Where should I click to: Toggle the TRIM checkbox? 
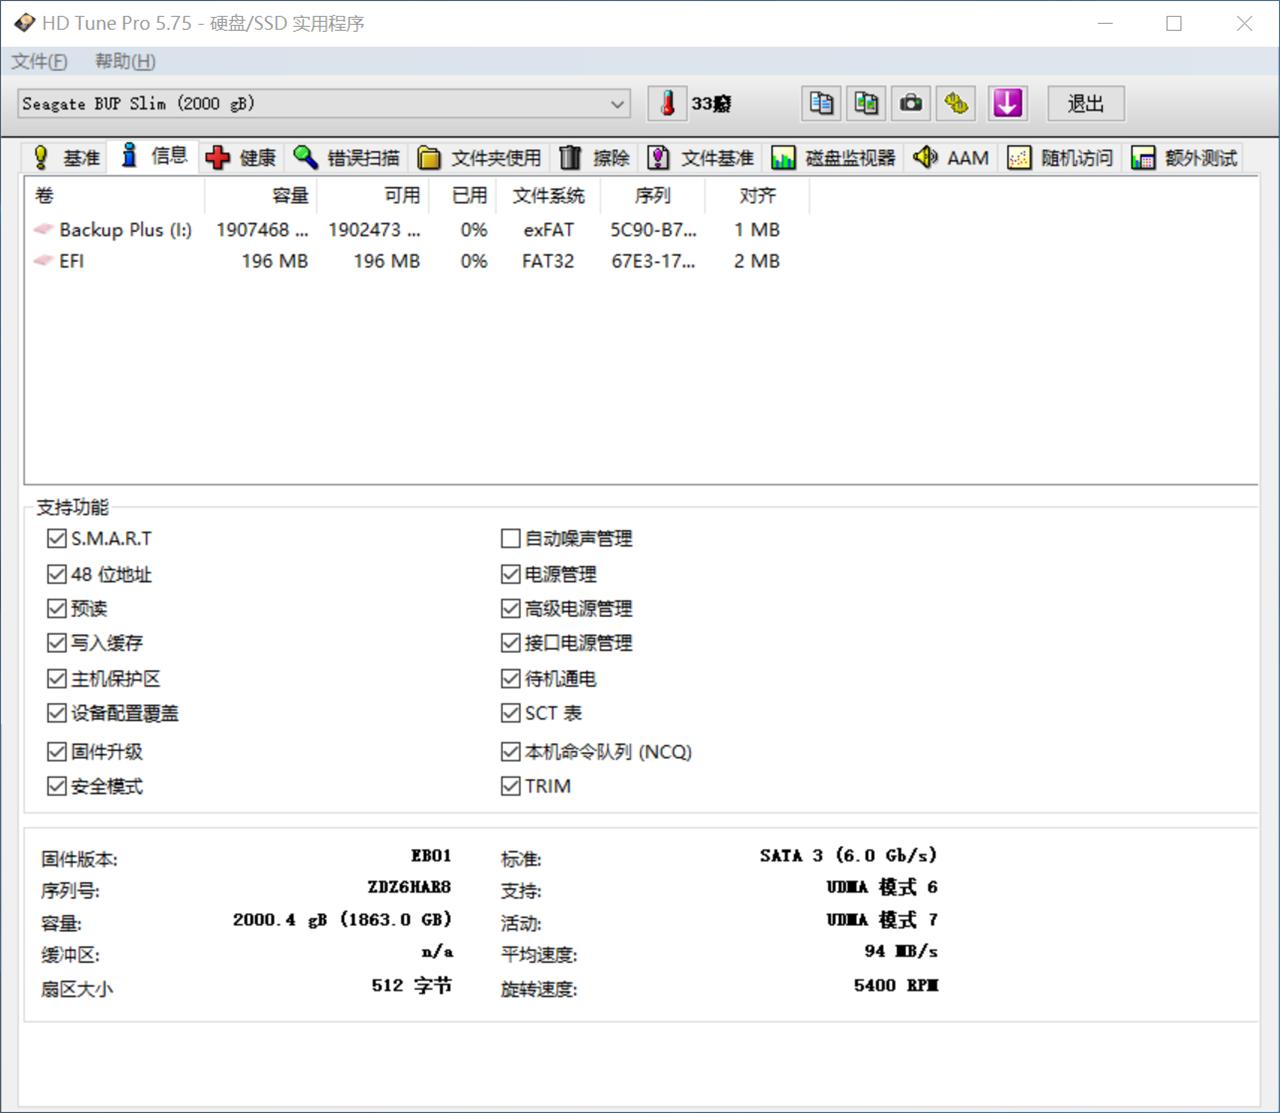click(511, 787)
